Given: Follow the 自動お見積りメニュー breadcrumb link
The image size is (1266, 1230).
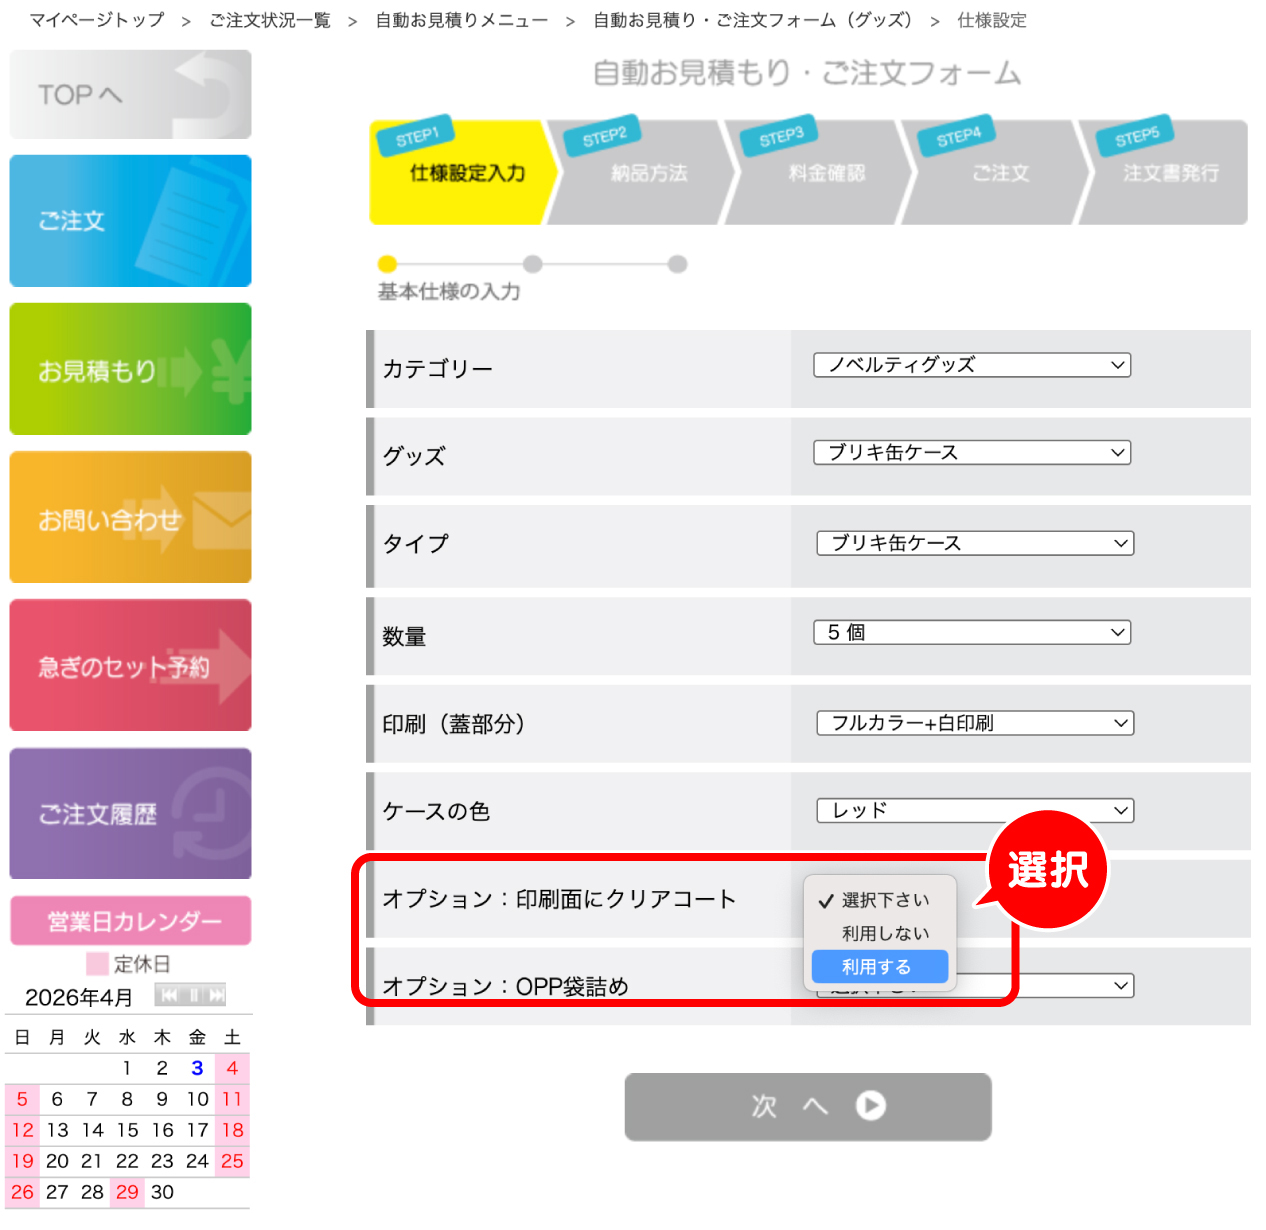Looking at the screenshot, I should (x=461, y=20).
